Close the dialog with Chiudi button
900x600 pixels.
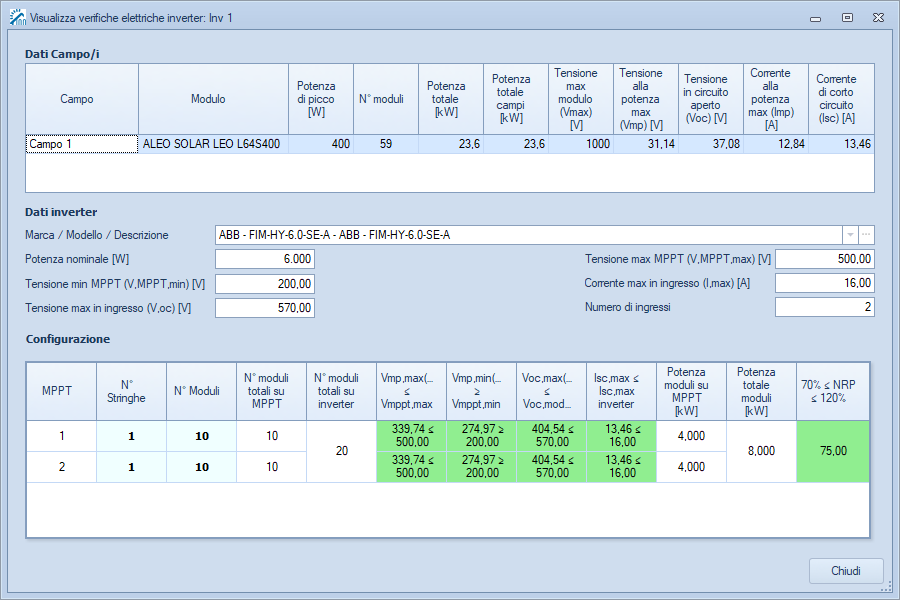tap(845, 571)
